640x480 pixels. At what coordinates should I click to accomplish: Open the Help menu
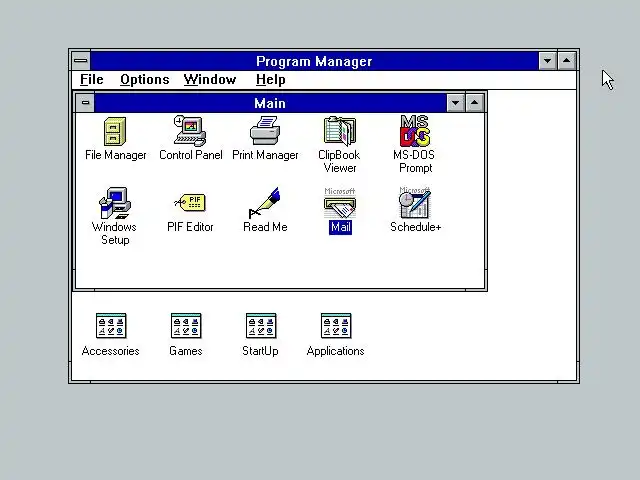(271, 80)
